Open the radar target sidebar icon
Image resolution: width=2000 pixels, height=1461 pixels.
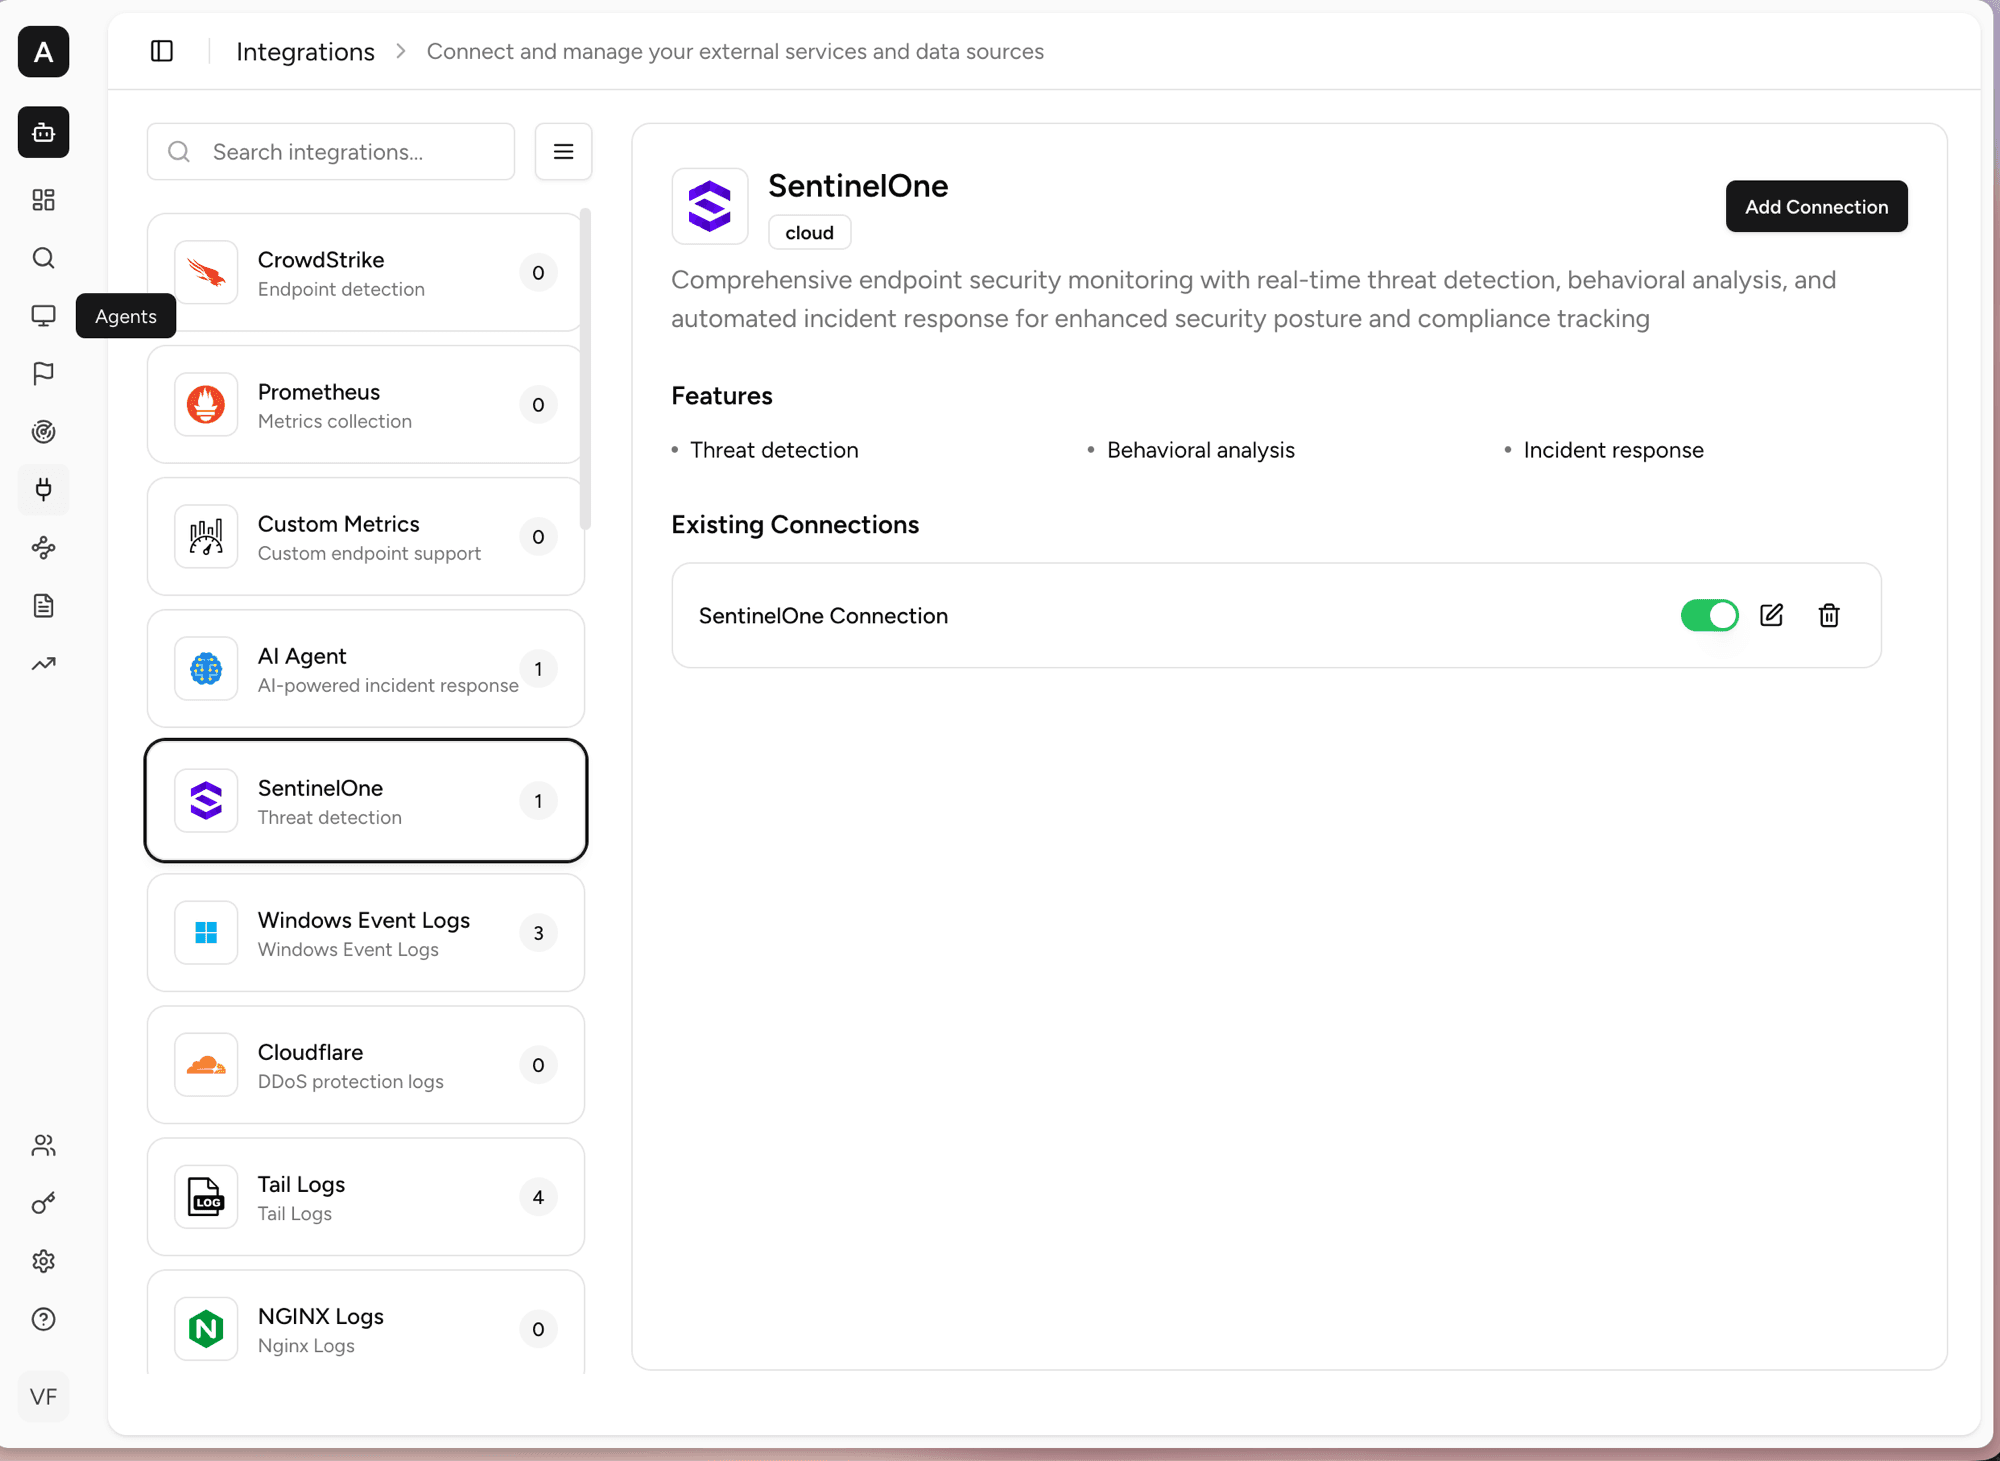tap(43, 432)
